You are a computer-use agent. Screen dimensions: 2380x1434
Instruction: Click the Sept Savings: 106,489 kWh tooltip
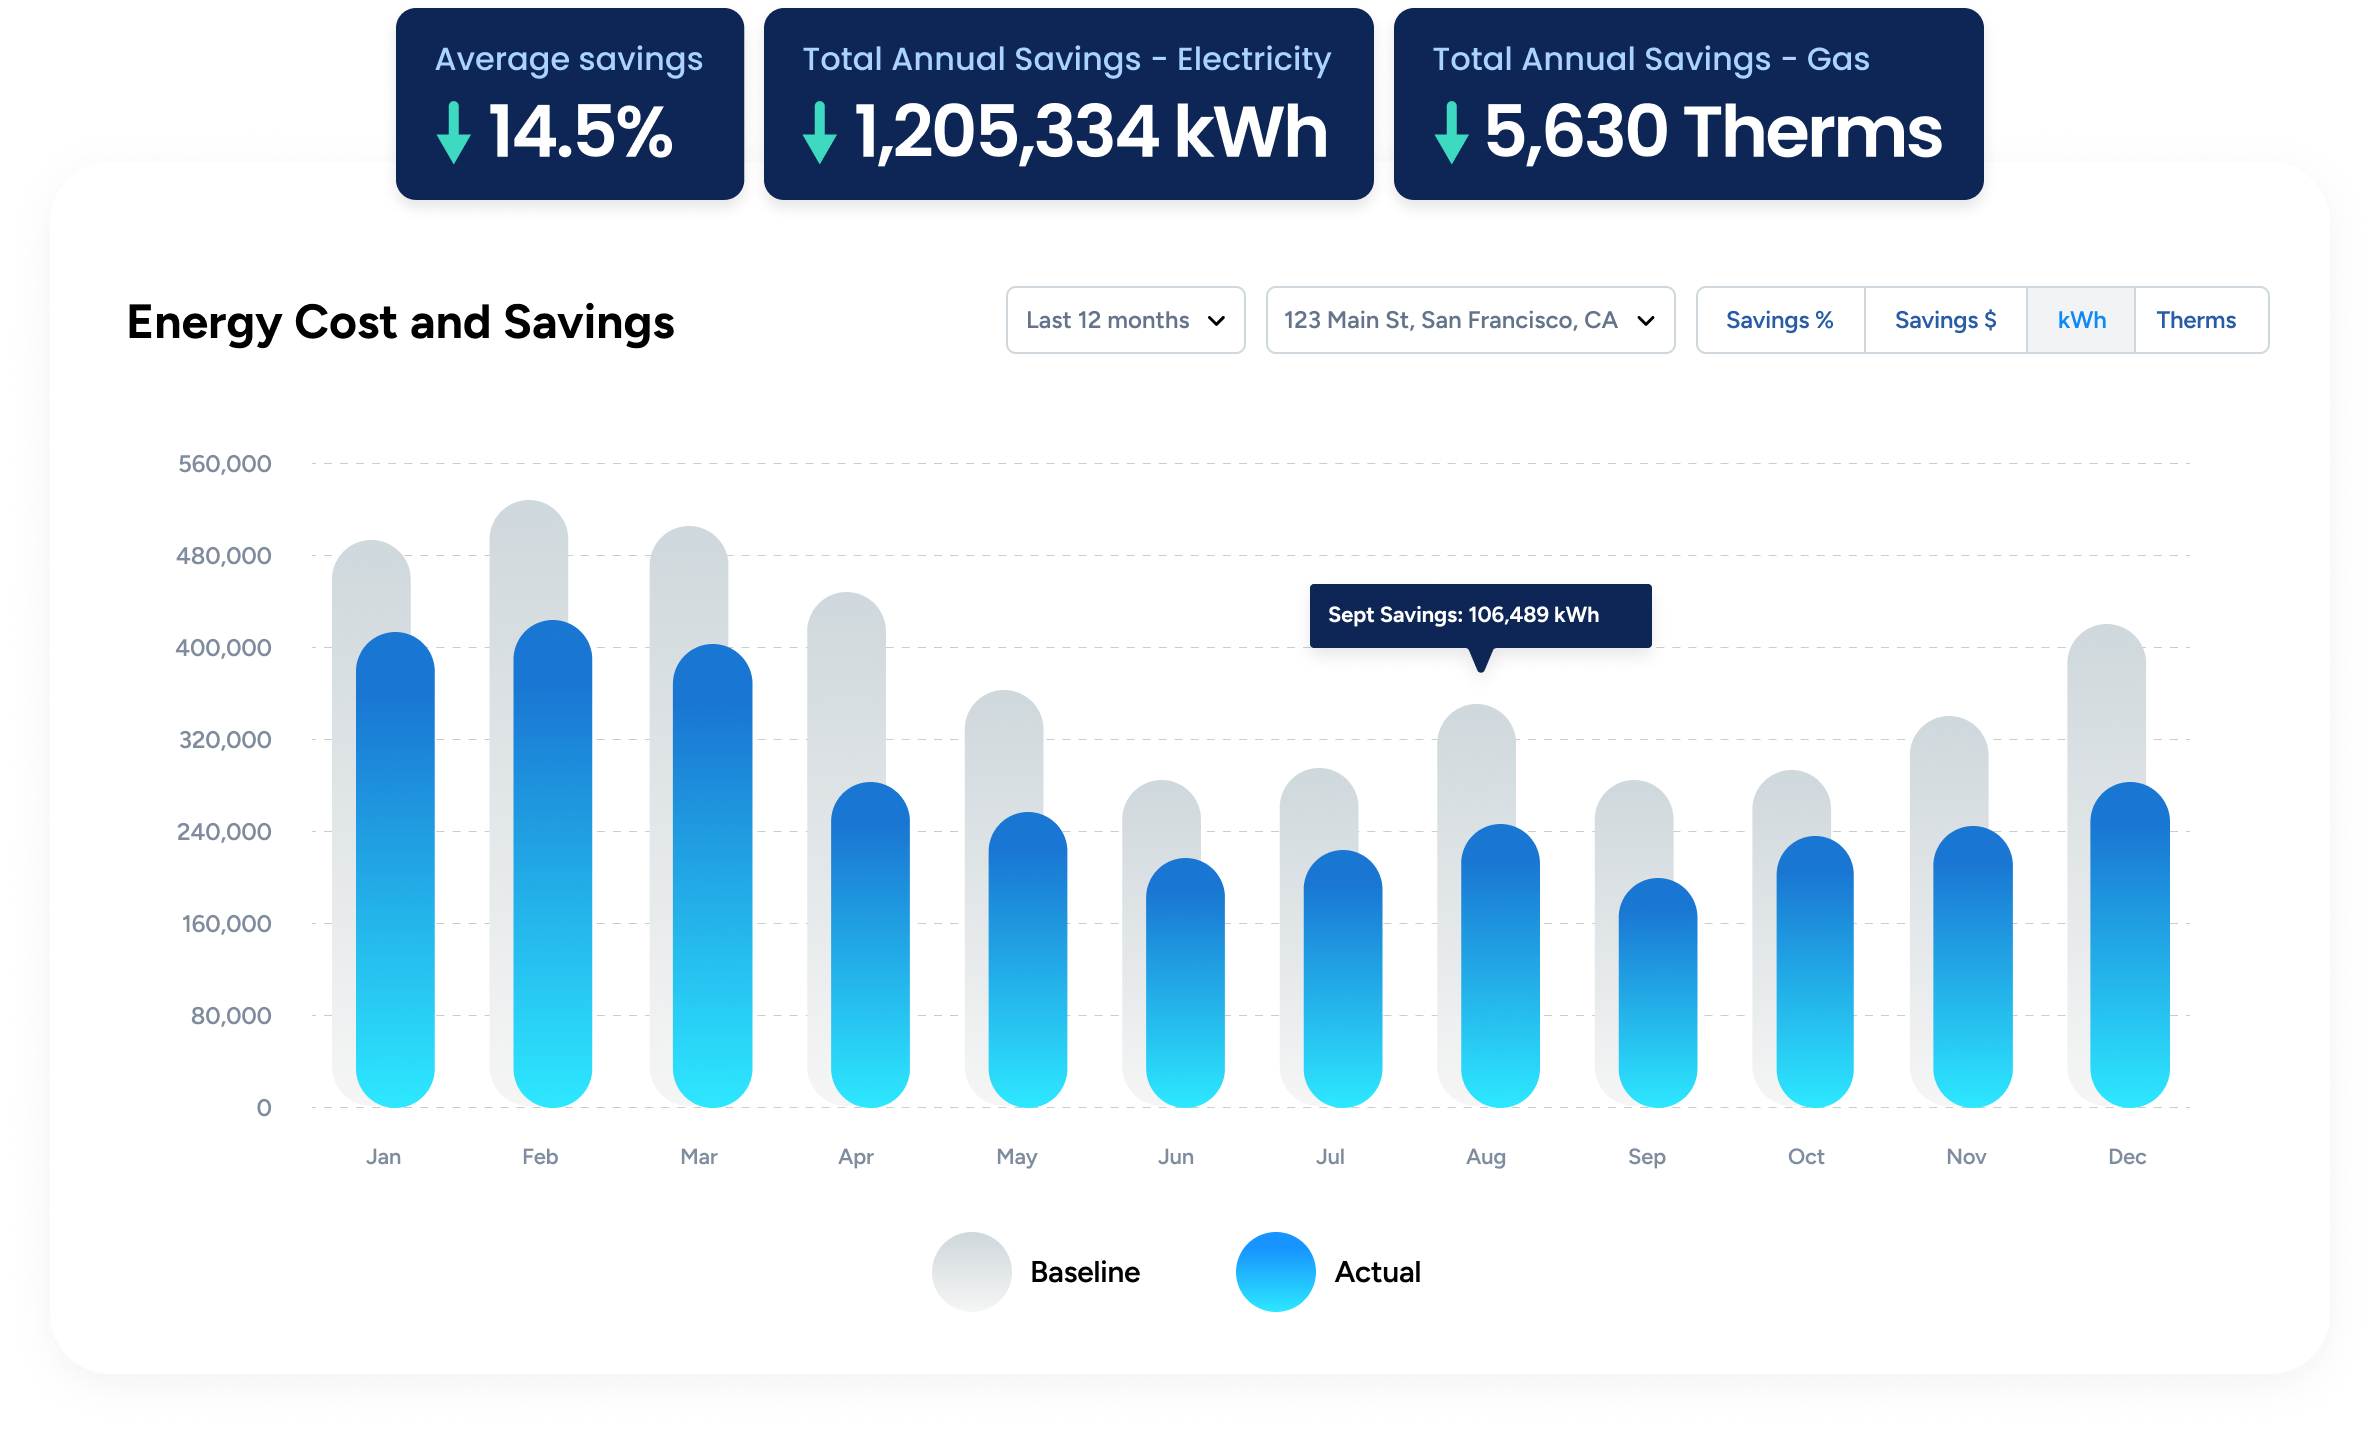tap(1480, 615)
